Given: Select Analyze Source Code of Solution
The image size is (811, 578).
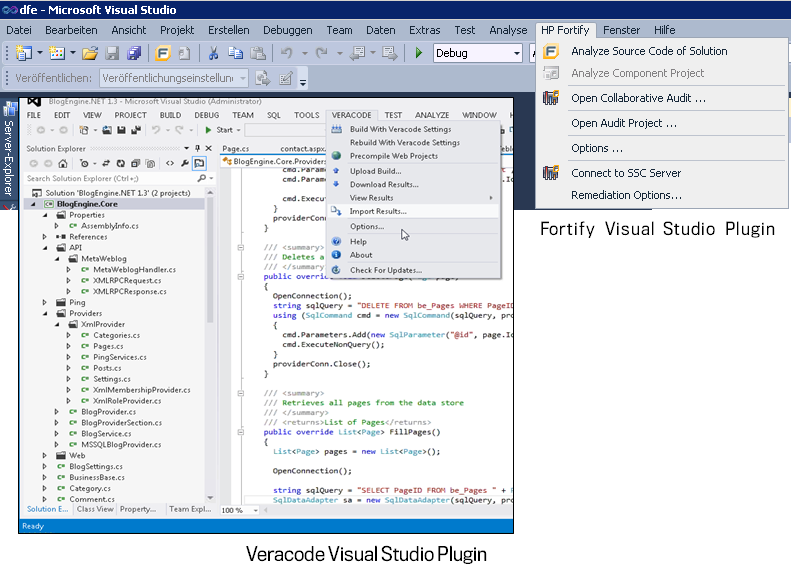Looking at the screenshot, I should pos(649,51).
